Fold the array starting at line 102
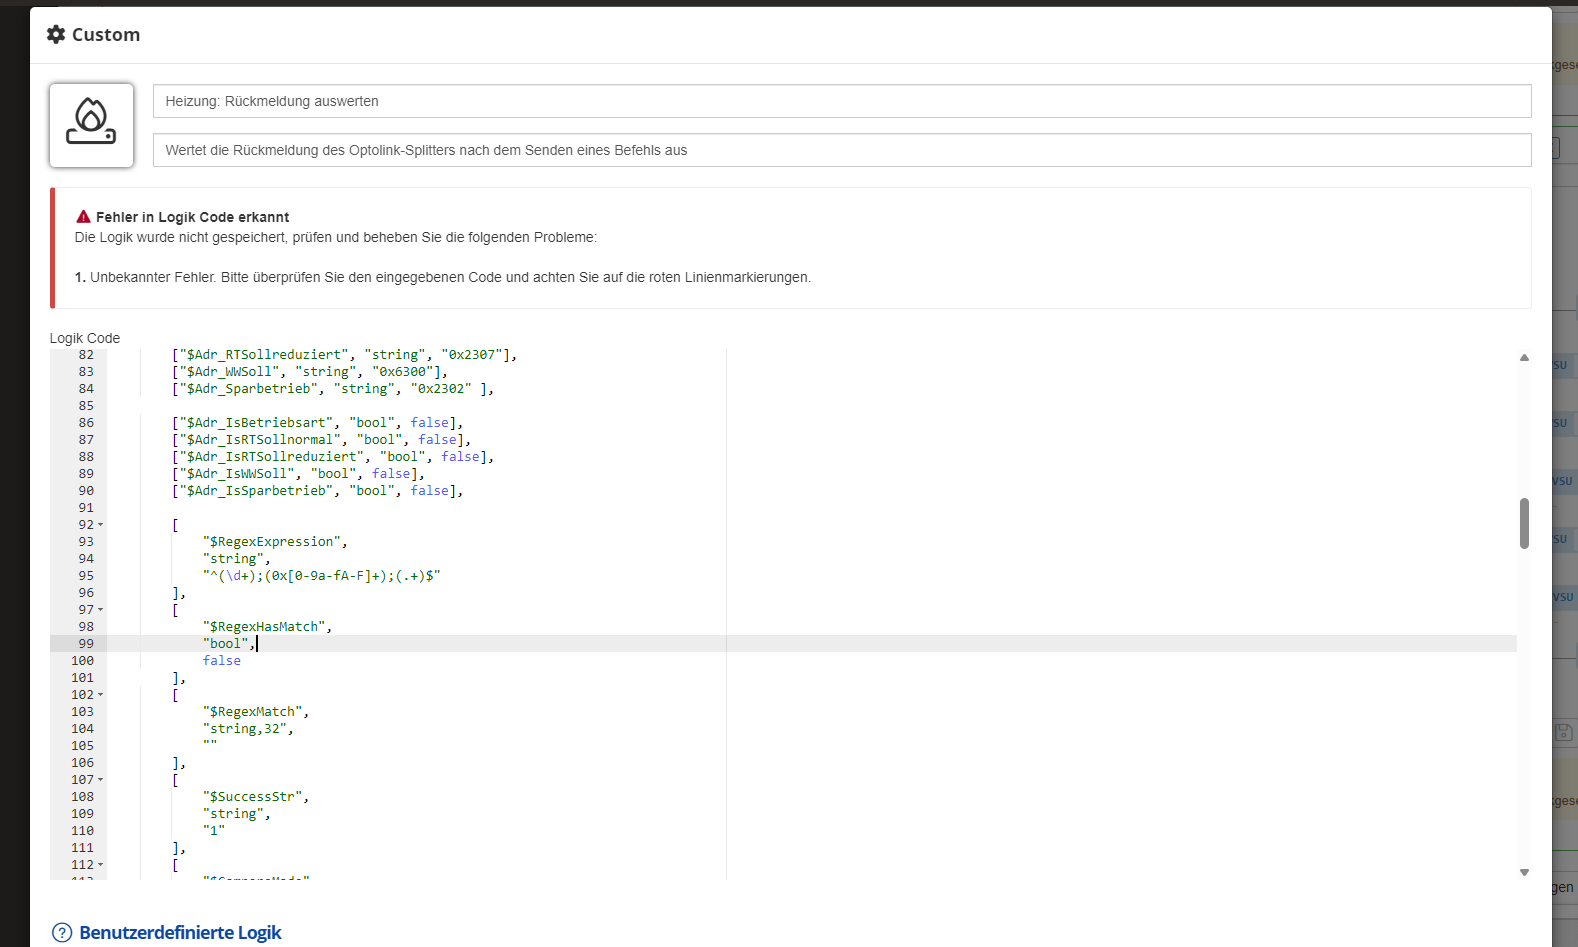The width and height of the screenshot is (1578, 947). pos(101,695)
